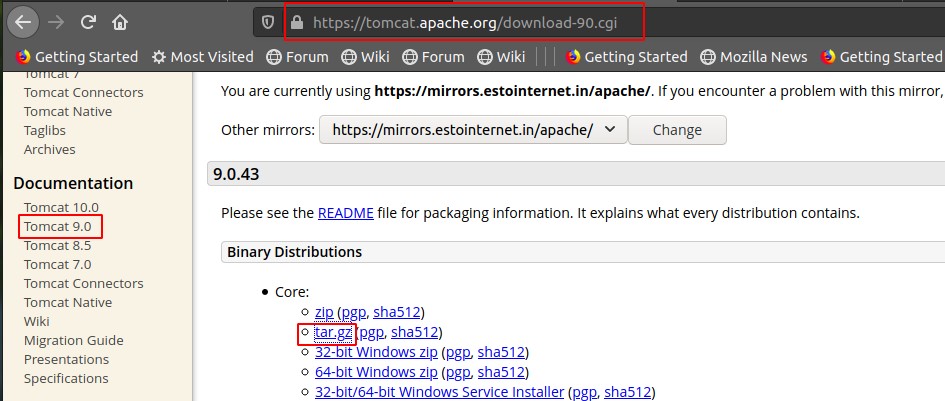Image resolution: width=945 pixels, height=401 pixels.
Task: Download the 64-bit Windows zip
Action: click(378, 372)
